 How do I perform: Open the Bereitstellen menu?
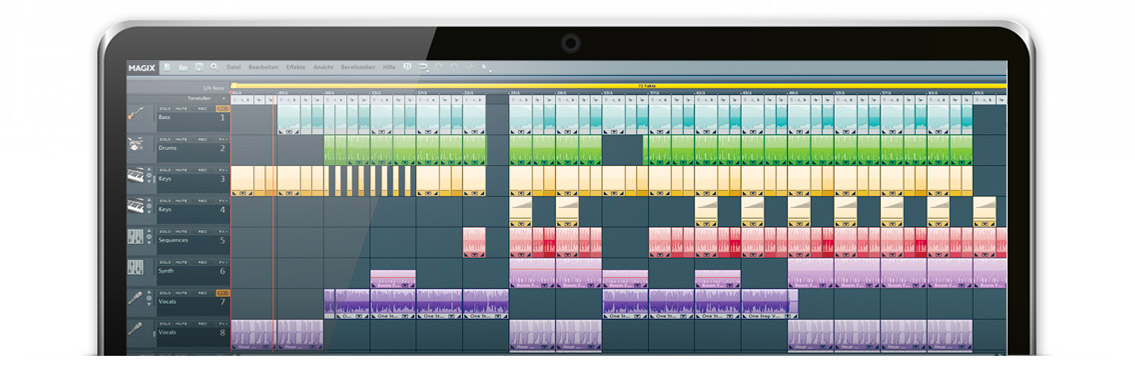358,67
